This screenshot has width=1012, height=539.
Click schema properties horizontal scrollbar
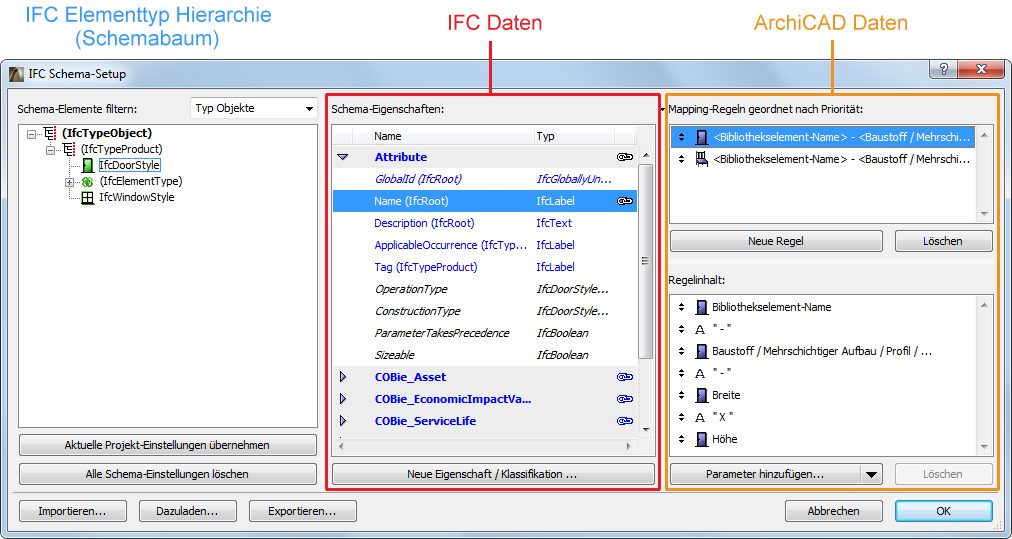[x=484, y=446]
